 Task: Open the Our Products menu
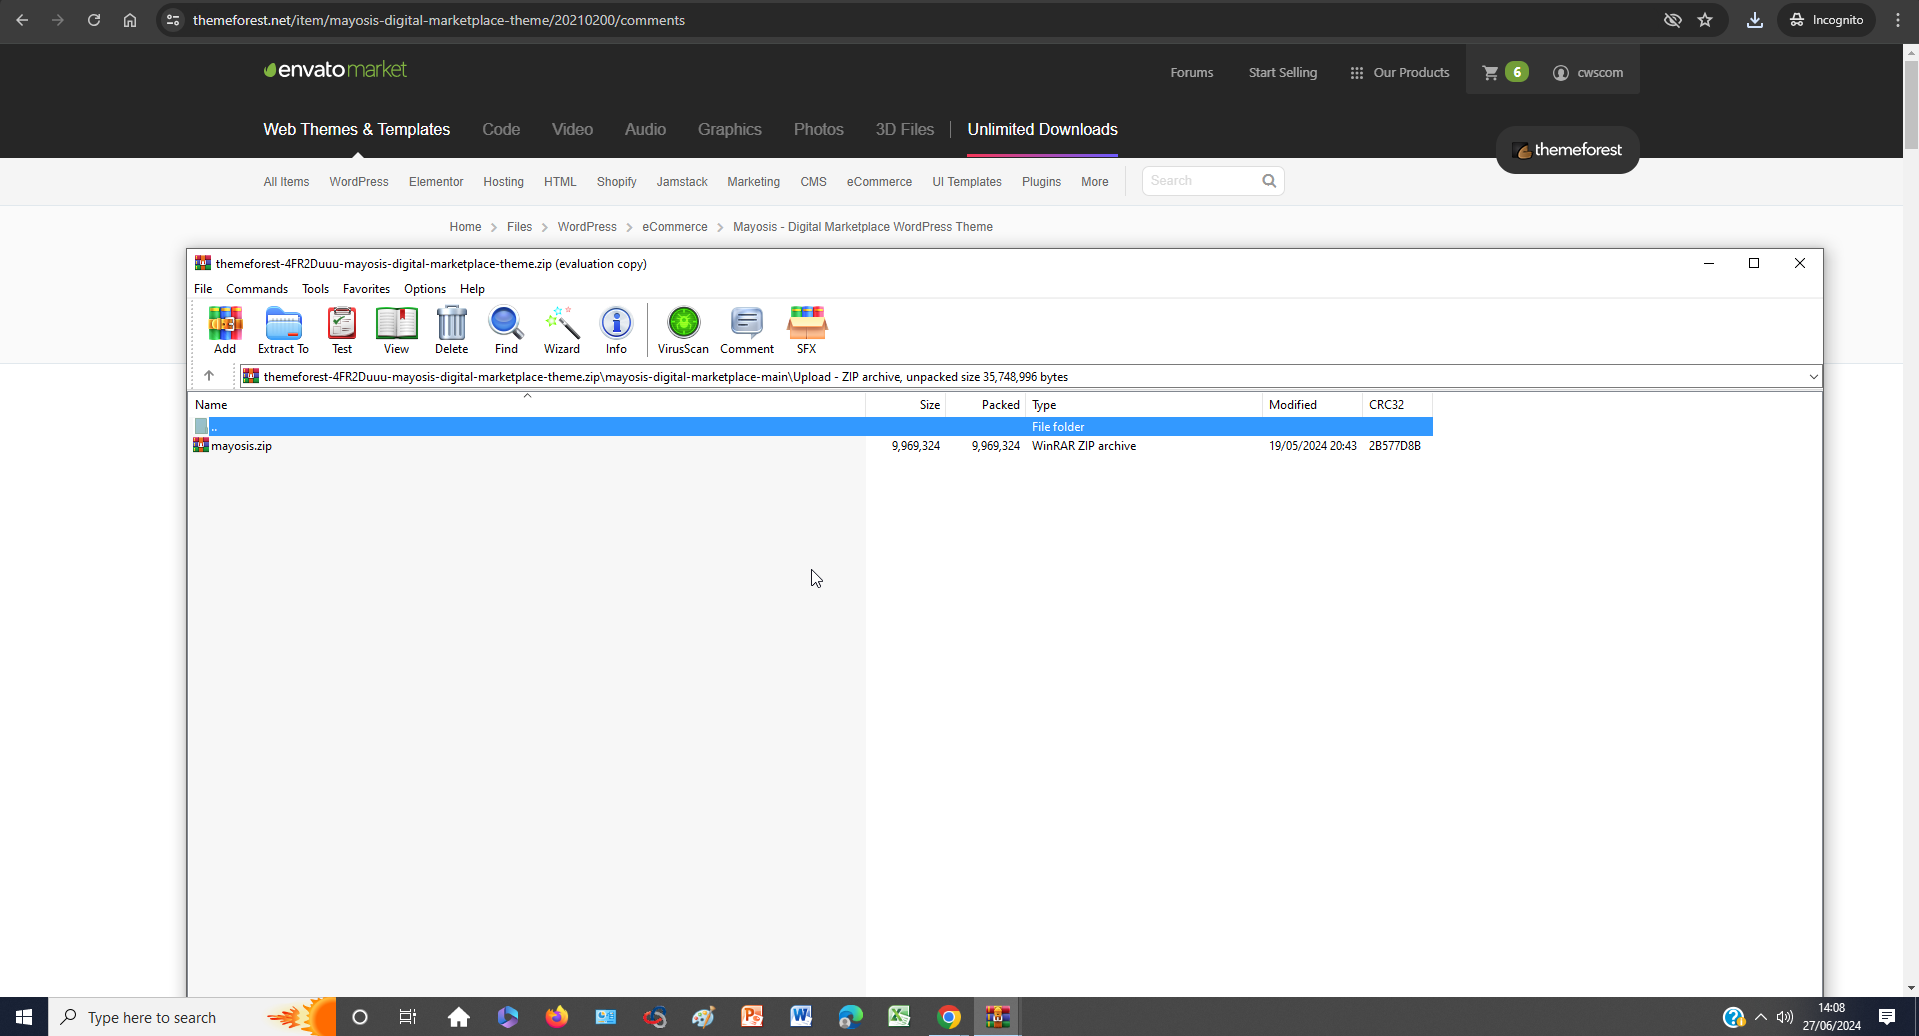click(x=1399, y=72)
